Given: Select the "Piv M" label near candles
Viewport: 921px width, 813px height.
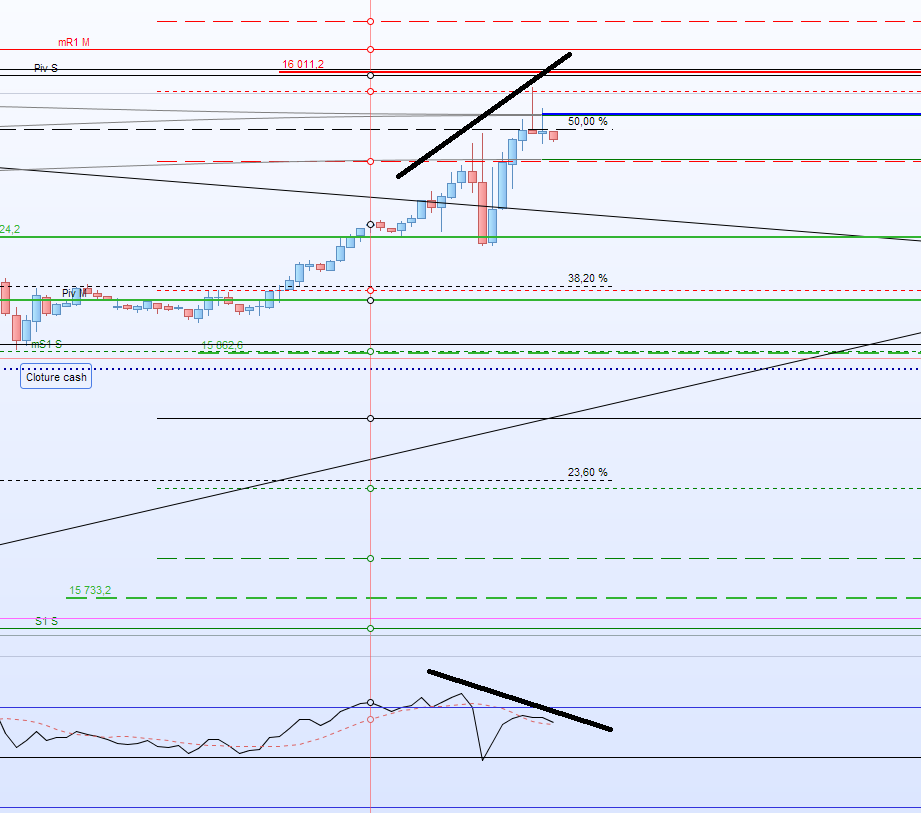Looking at the screenshot, I should [x=75, y=293].
